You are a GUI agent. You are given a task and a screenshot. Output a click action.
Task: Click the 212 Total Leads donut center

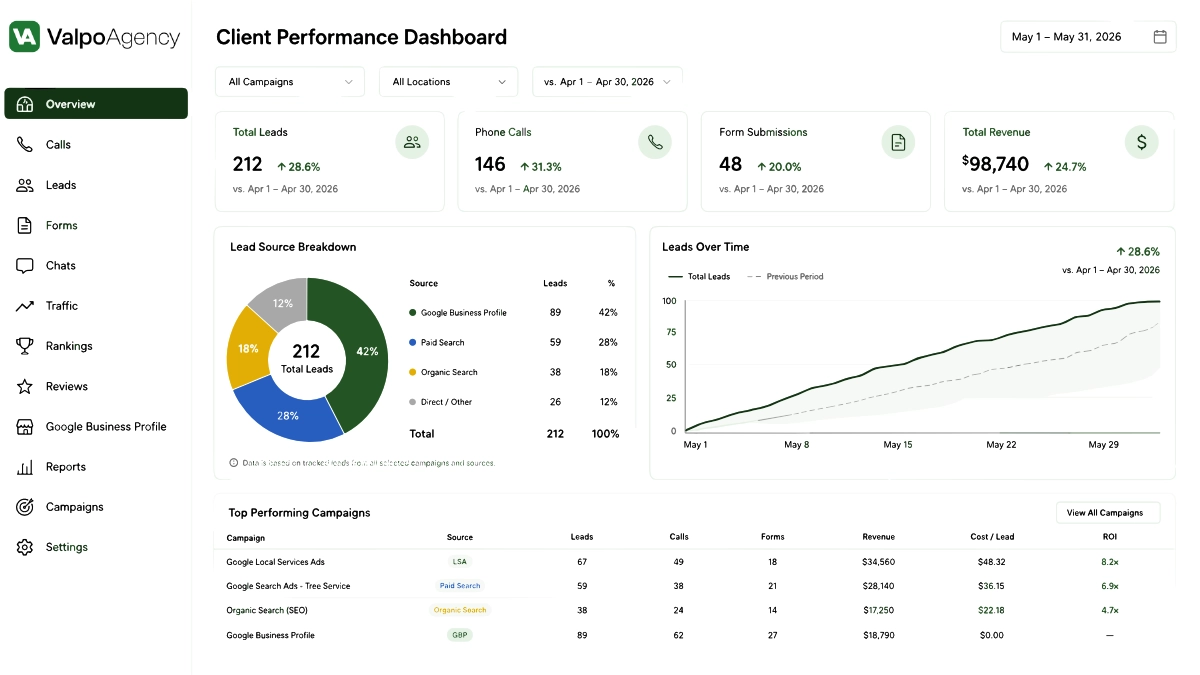306,359
